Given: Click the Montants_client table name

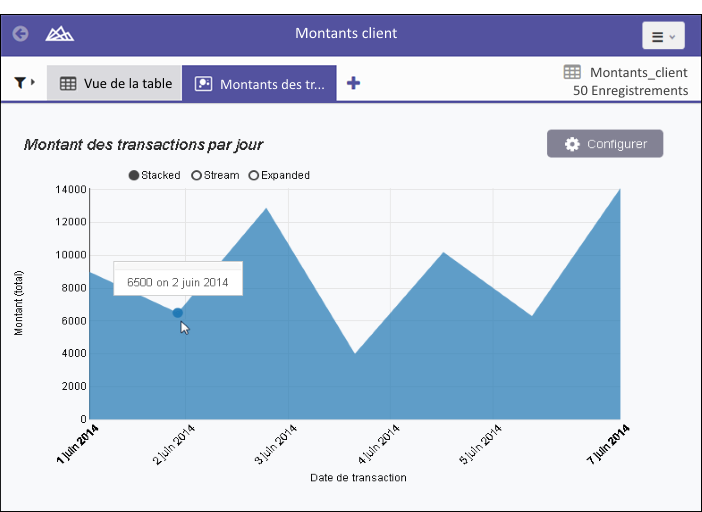Looking at the screenshot, I should coord(638,72).
